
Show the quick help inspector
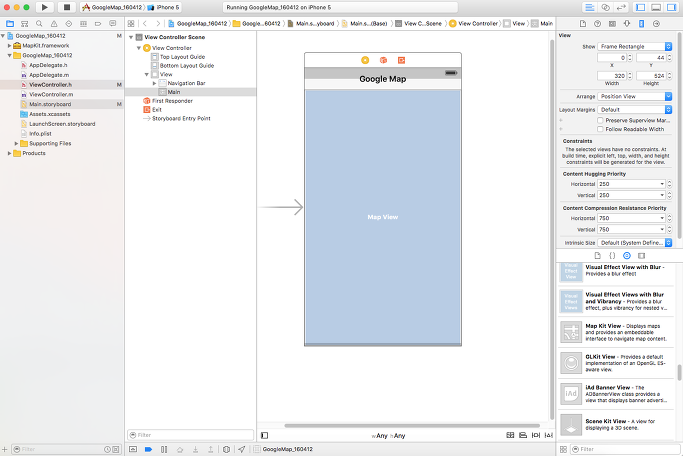click(x=598, y=24)
